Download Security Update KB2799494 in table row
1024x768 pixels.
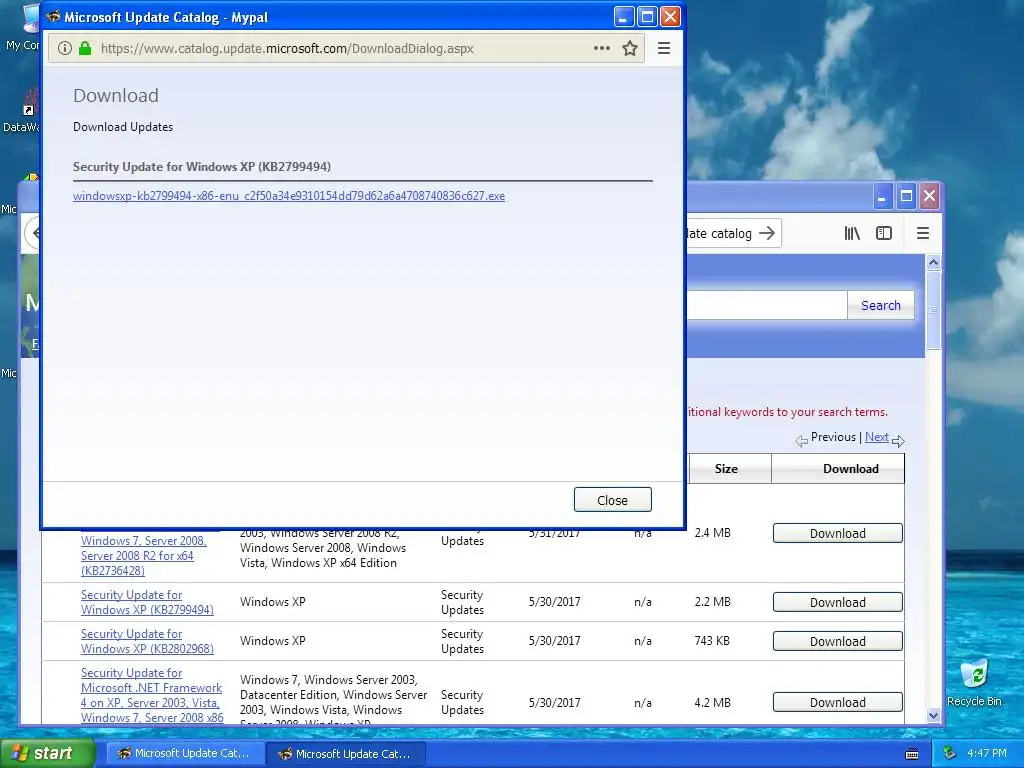(838, 602)
